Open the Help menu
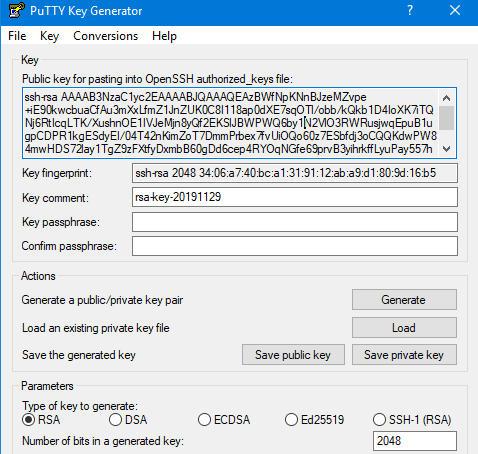The width and height of the screenshot is (478, 454). (x=164, y=36)
